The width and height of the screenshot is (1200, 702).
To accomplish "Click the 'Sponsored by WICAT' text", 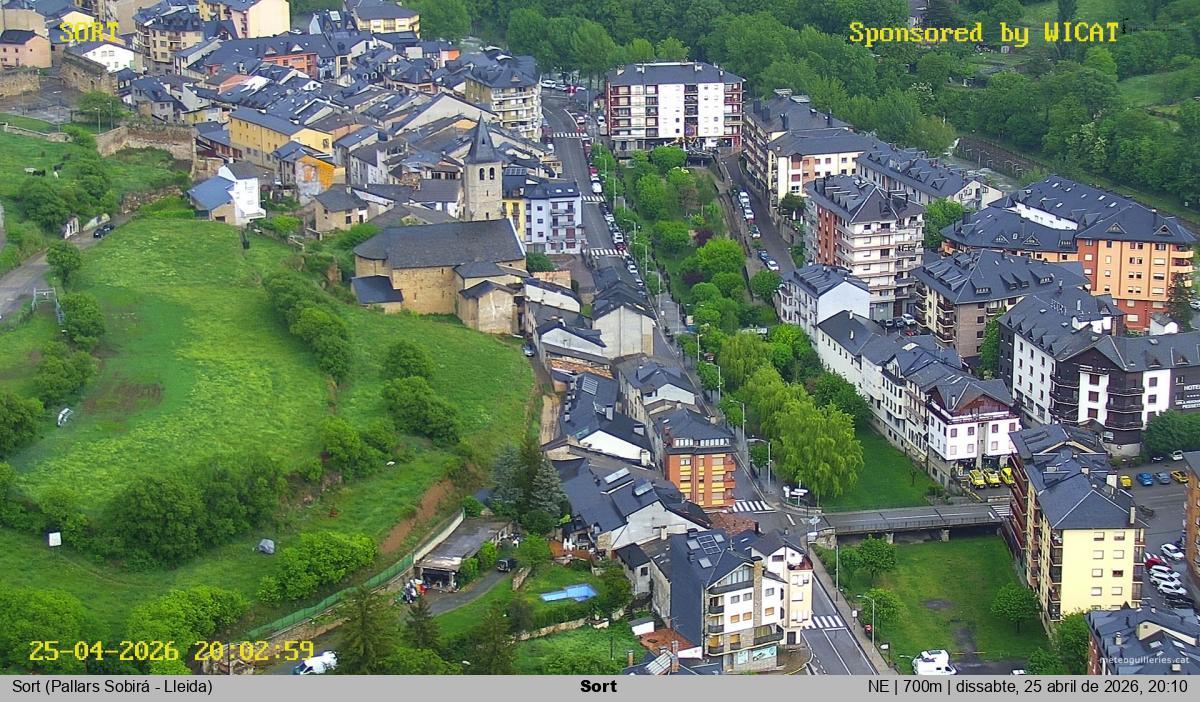I will tap(984, 33).
